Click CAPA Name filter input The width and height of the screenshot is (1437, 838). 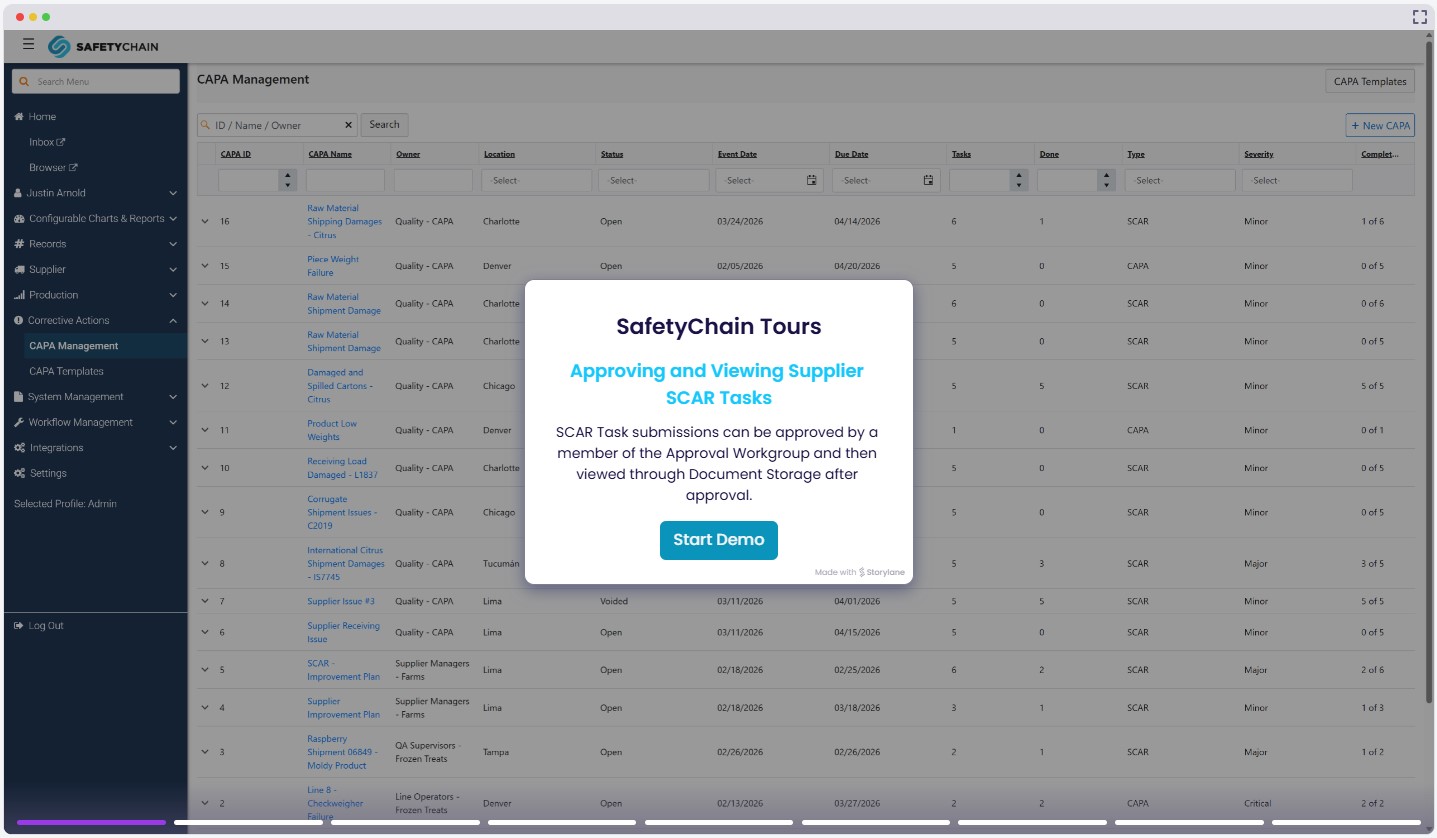pyautogui.click(x=345, y=180)
